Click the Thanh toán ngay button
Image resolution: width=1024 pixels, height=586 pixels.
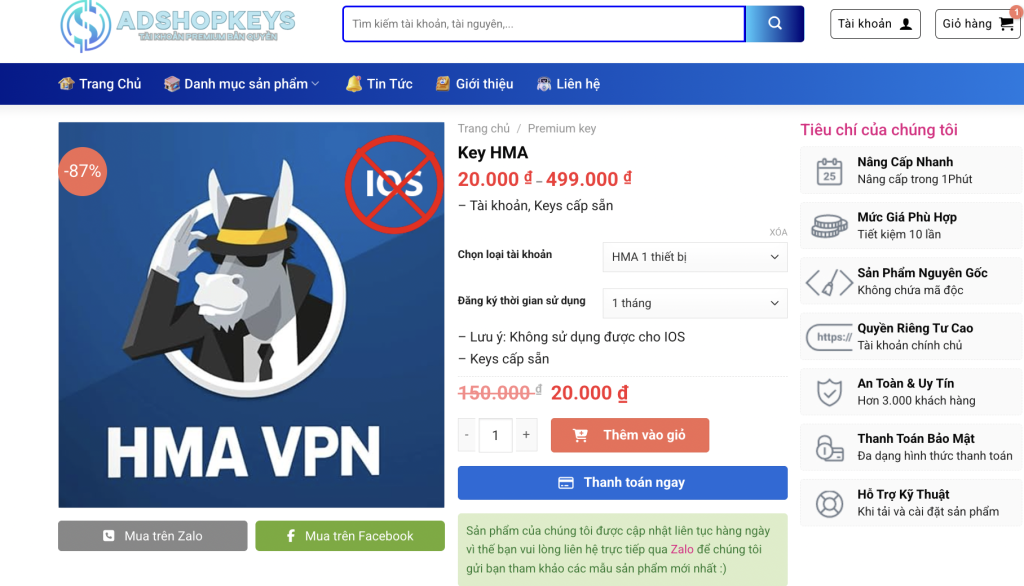[622, 483]
